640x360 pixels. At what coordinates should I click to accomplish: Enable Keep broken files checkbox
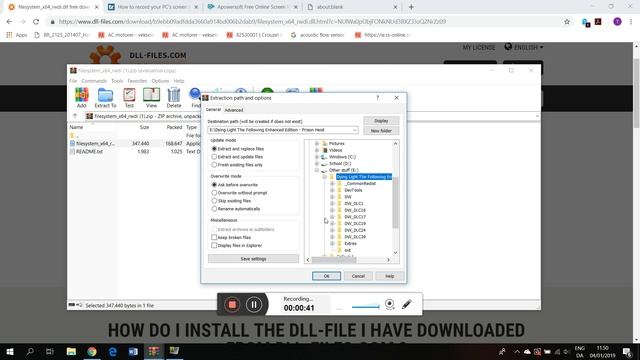click(214, 237)
